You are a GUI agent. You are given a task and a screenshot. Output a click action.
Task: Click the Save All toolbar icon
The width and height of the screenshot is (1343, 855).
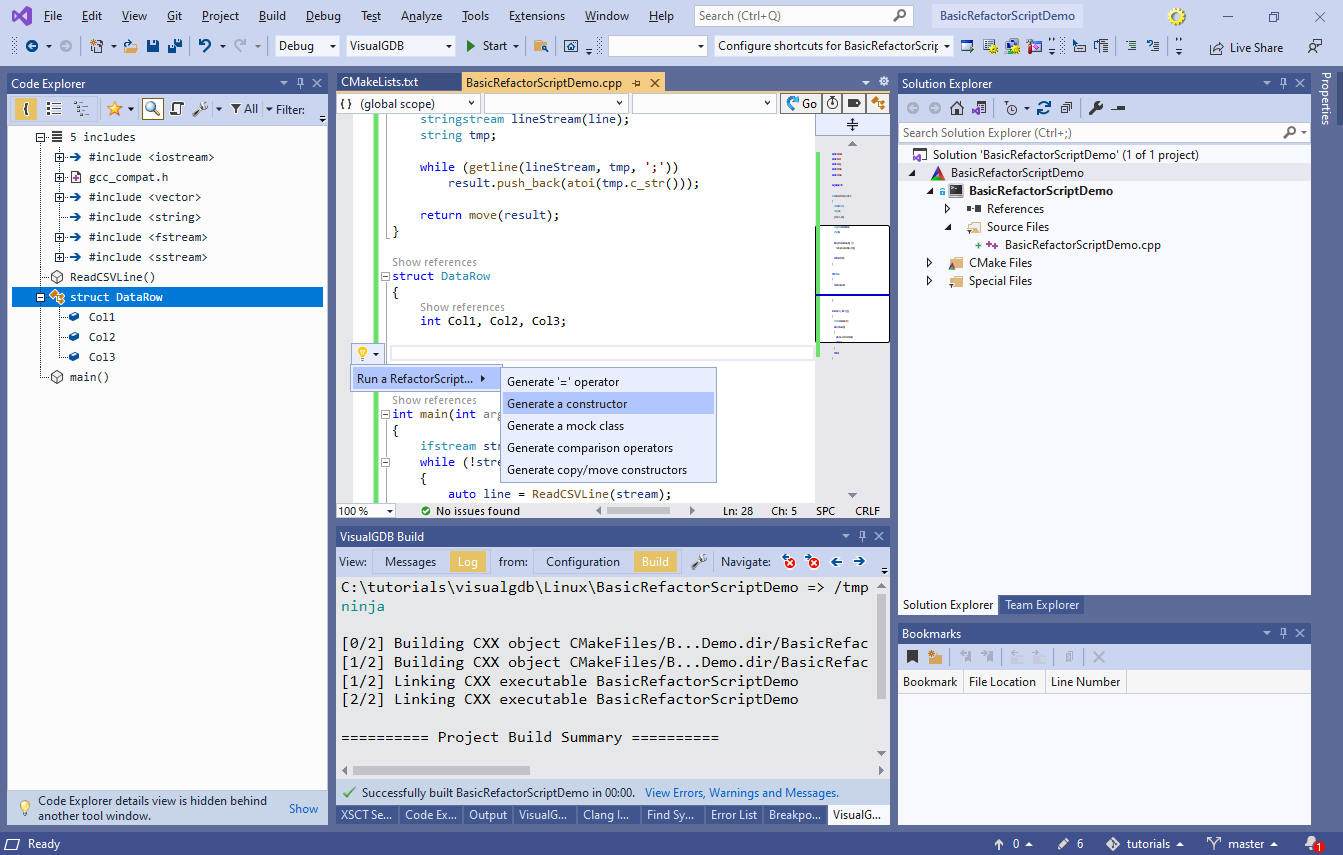pyautogui.click(x=174, y=46)
